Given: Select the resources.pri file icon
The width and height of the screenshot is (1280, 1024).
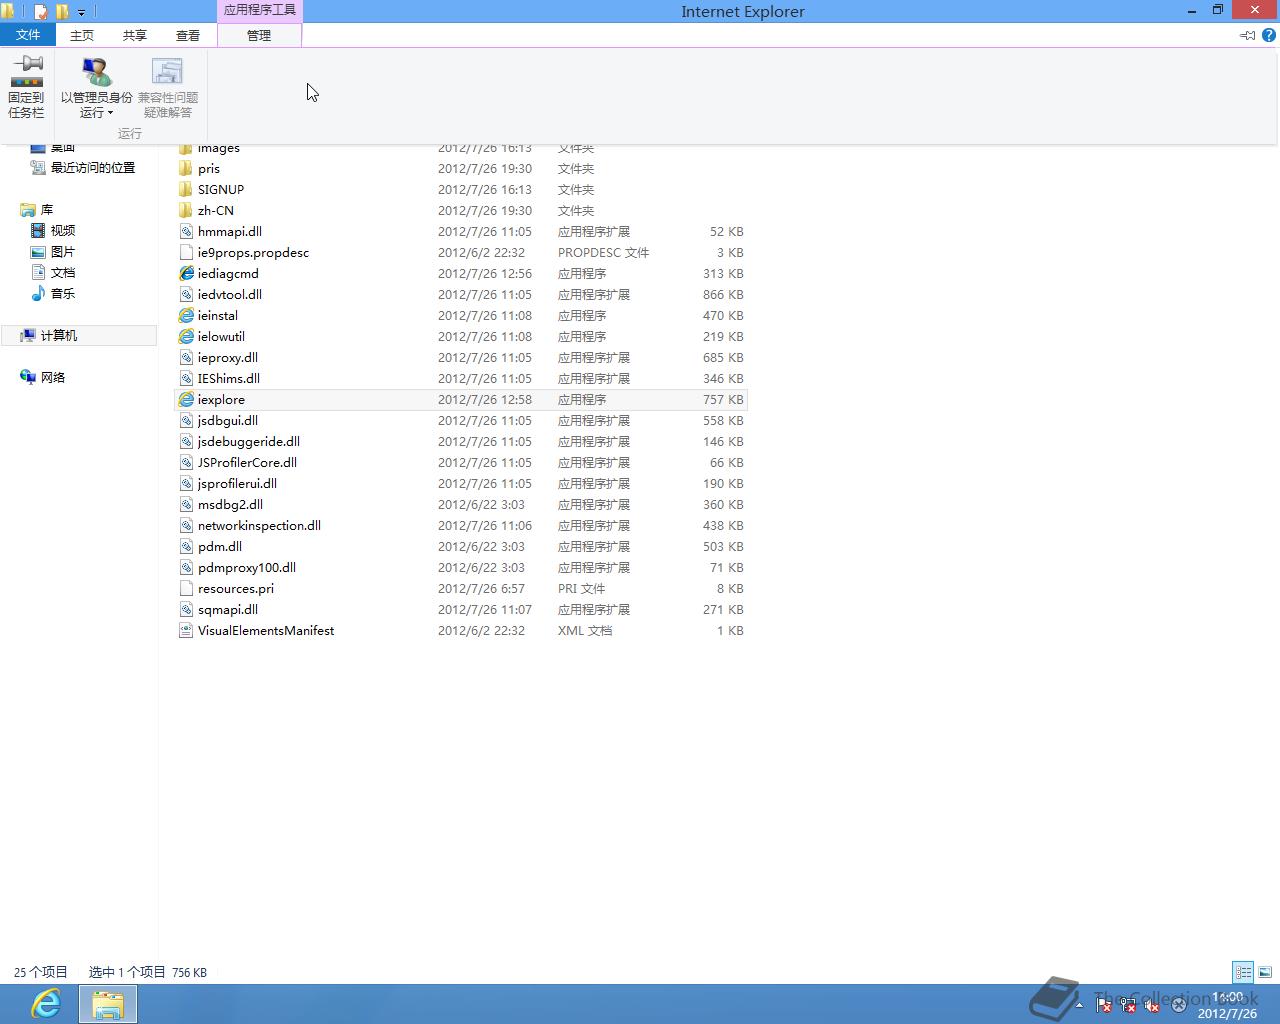Looking at the screenshot, I should coord(186,588).
